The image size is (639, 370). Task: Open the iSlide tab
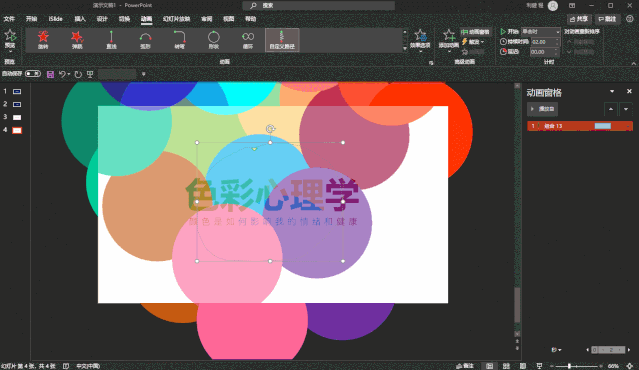55,19
